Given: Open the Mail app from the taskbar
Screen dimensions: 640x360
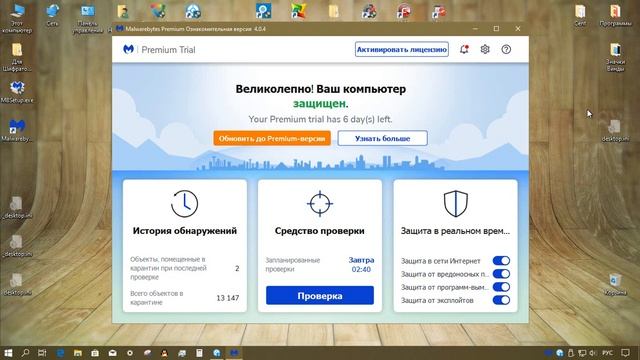Looking at the screenshot, I should tap(113, 353).
